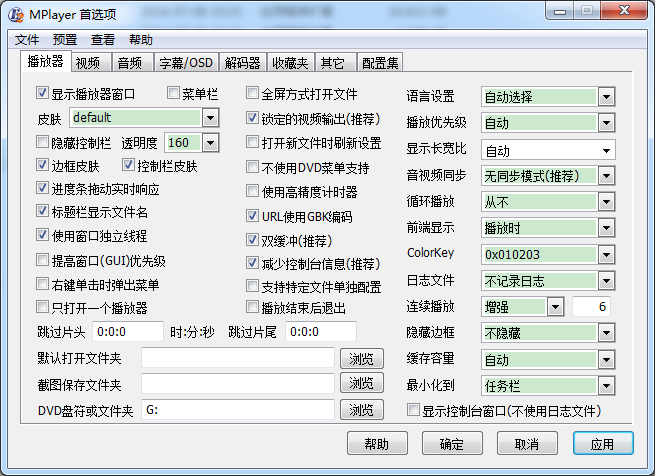Click the 默认打开文件夹 path field
Viewport: 655px width, 476px height.
238,358
